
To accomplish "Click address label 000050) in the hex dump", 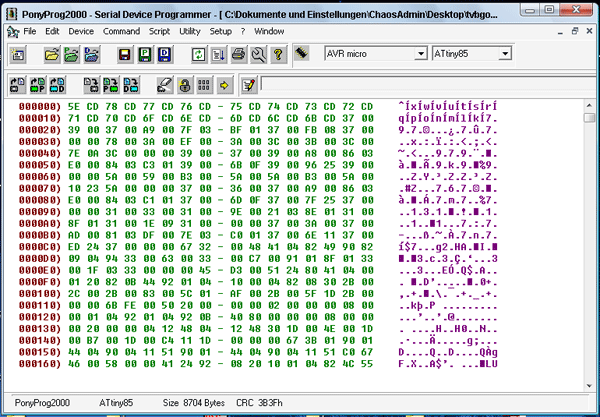I will point(40,165).
